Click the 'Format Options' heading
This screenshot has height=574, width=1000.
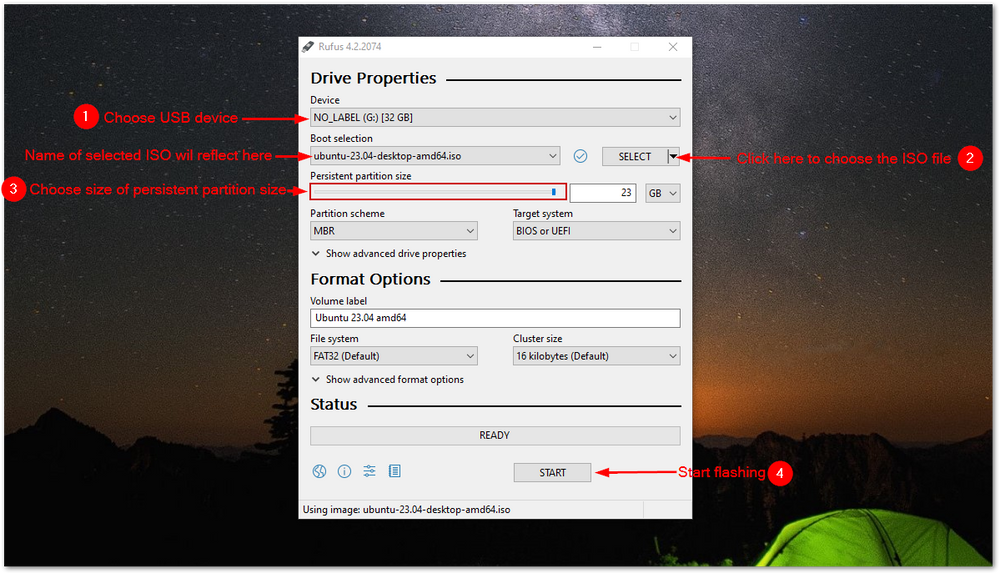pos(371,279)
